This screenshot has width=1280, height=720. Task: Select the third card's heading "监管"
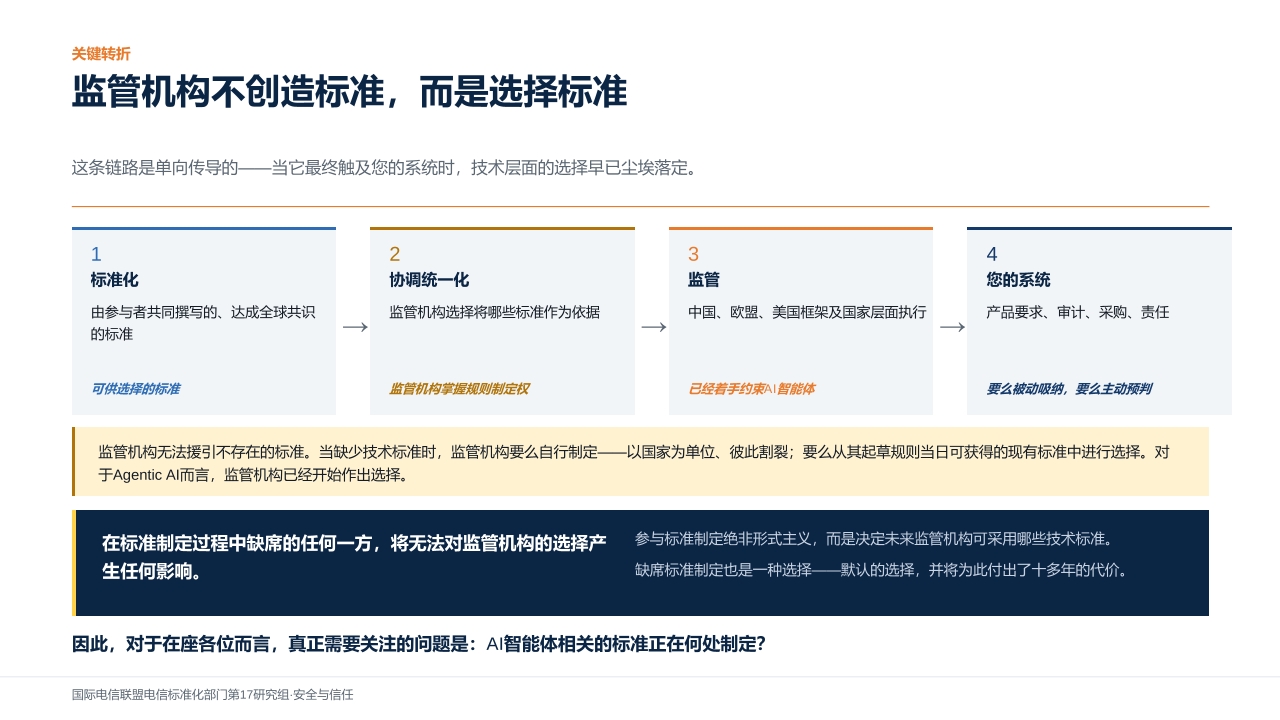tap(704, 280)
